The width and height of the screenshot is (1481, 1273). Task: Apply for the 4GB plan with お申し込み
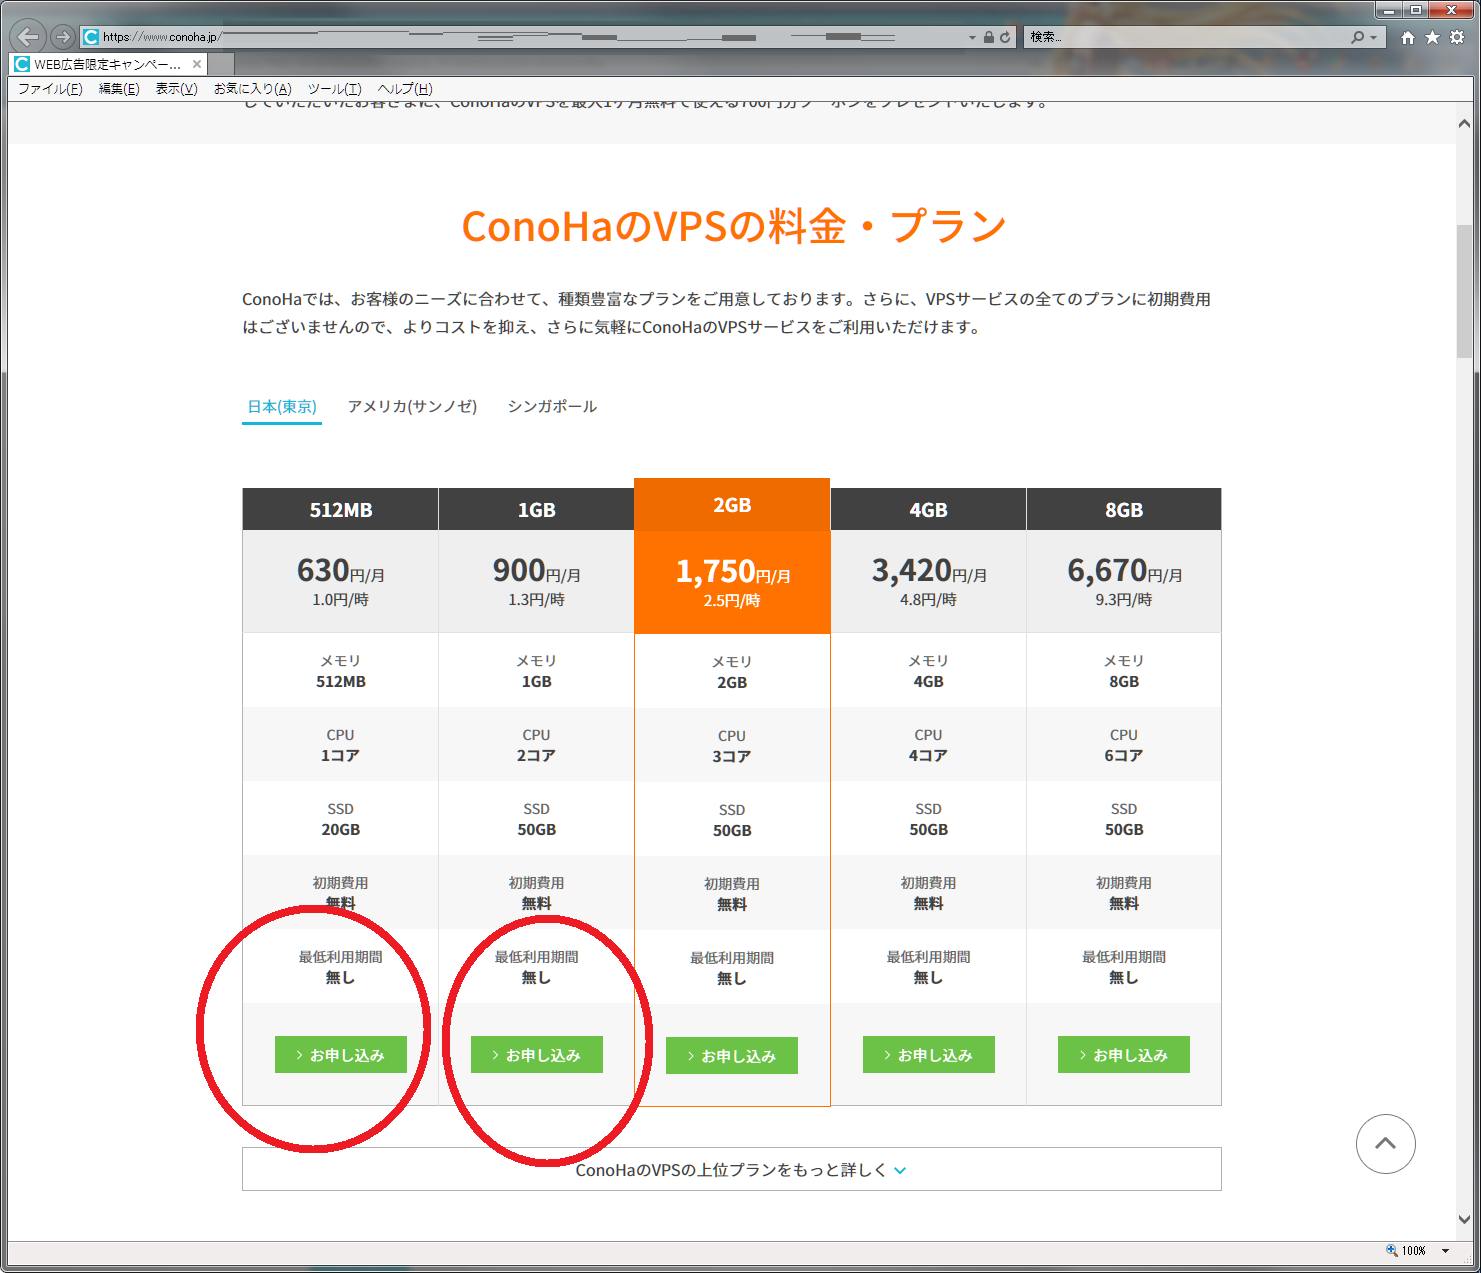pos(929,1055)
